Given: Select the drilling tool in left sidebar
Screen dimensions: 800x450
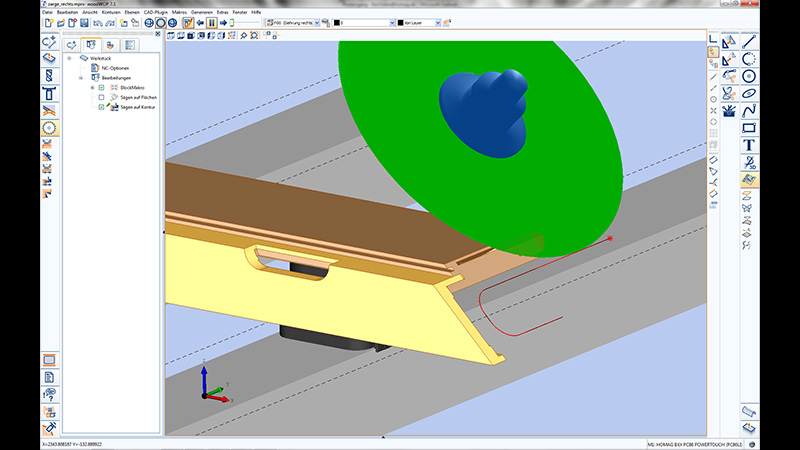Looking at the screenshot, I should (x=49, y=76).
